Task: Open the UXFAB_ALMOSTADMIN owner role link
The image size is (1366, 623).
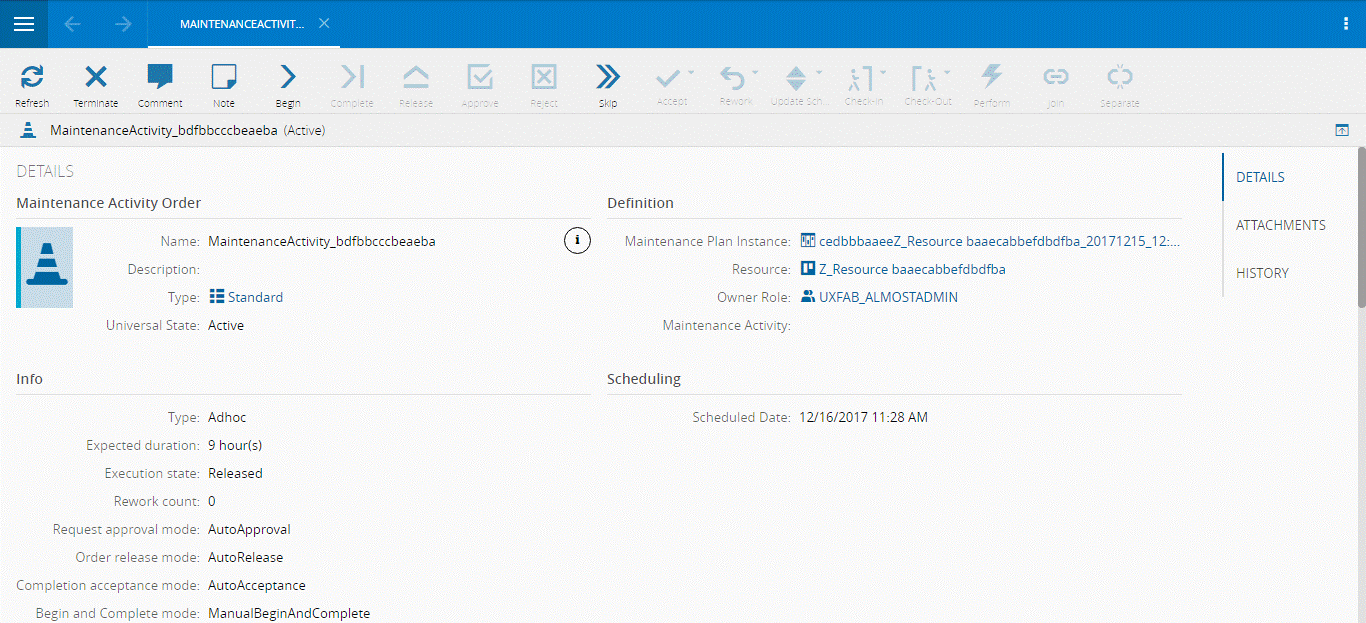Action: [887, 297]
